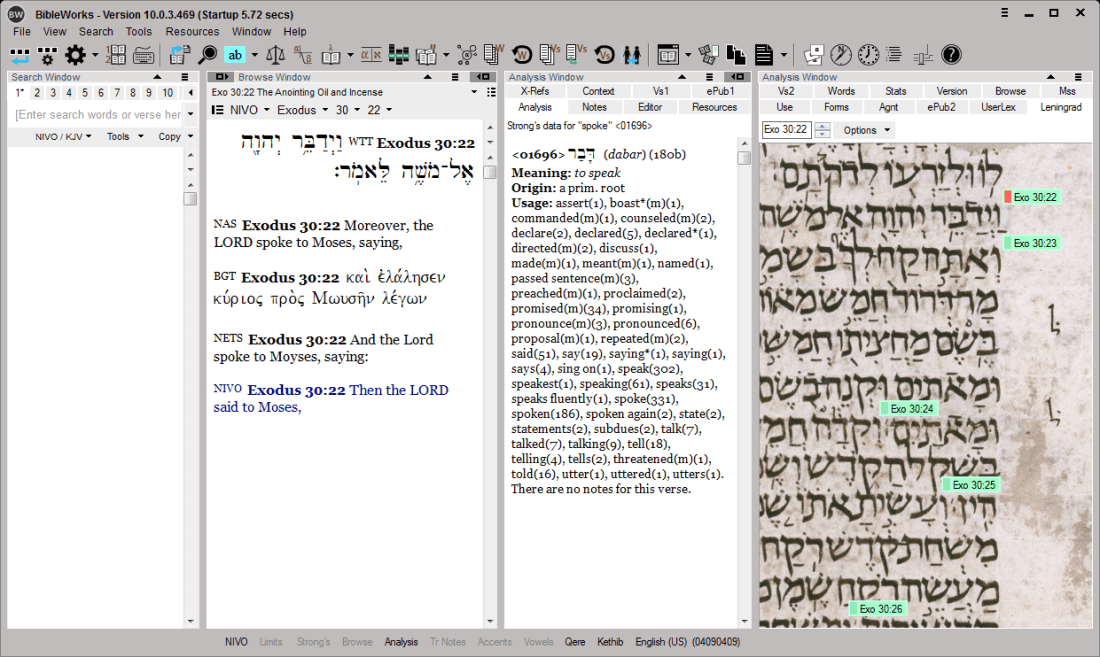Open the on-screen keyboard icon
Screen dimensions: 1100x657
point(143,54)
